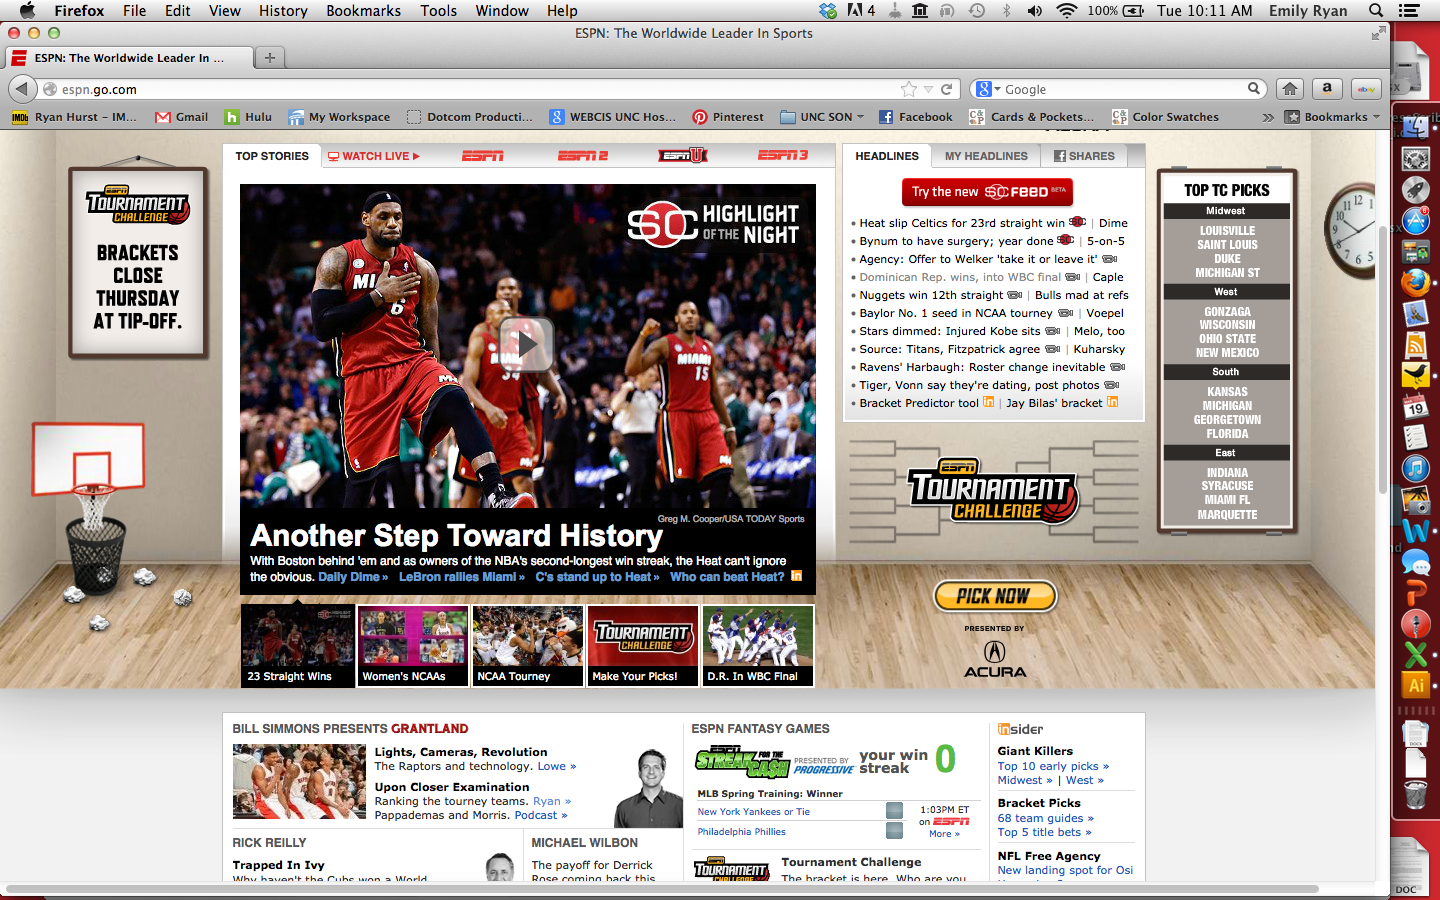Open Firefox from the Dock
The image size is (1440, 900).
click(x=1415, y=282)
